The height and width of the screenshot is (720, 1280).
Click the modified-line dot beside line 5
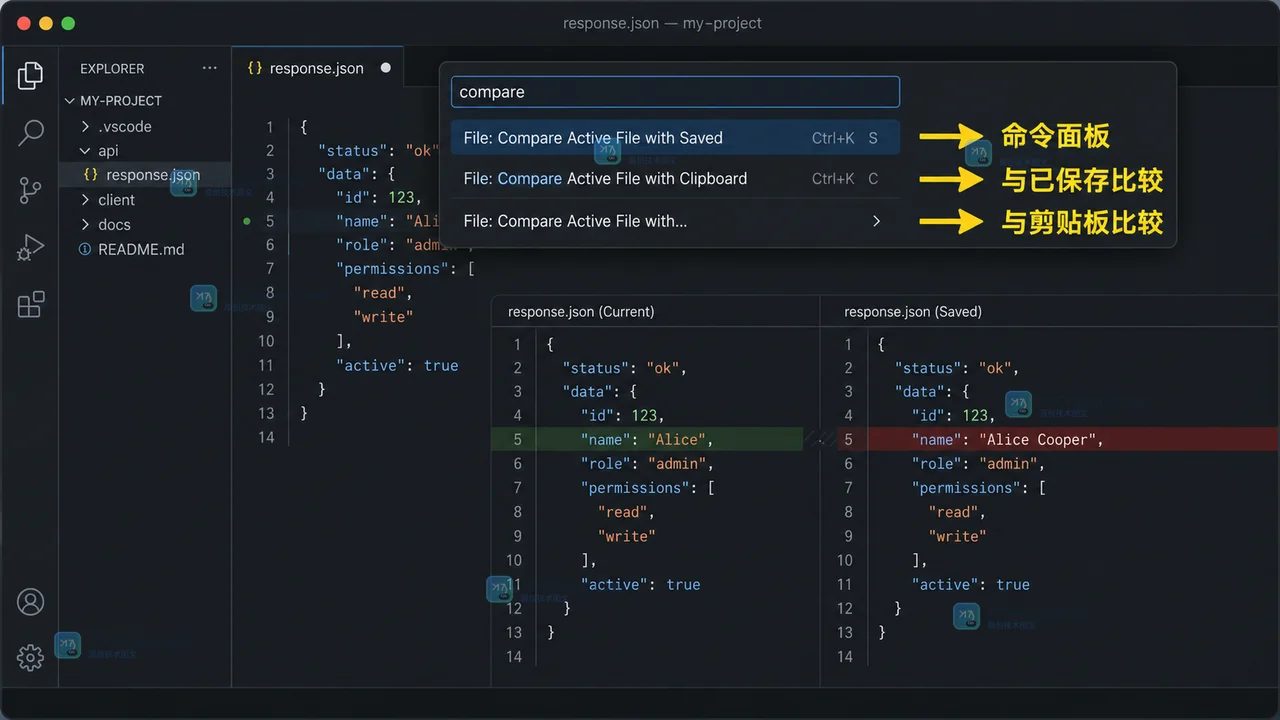[247, 221]
